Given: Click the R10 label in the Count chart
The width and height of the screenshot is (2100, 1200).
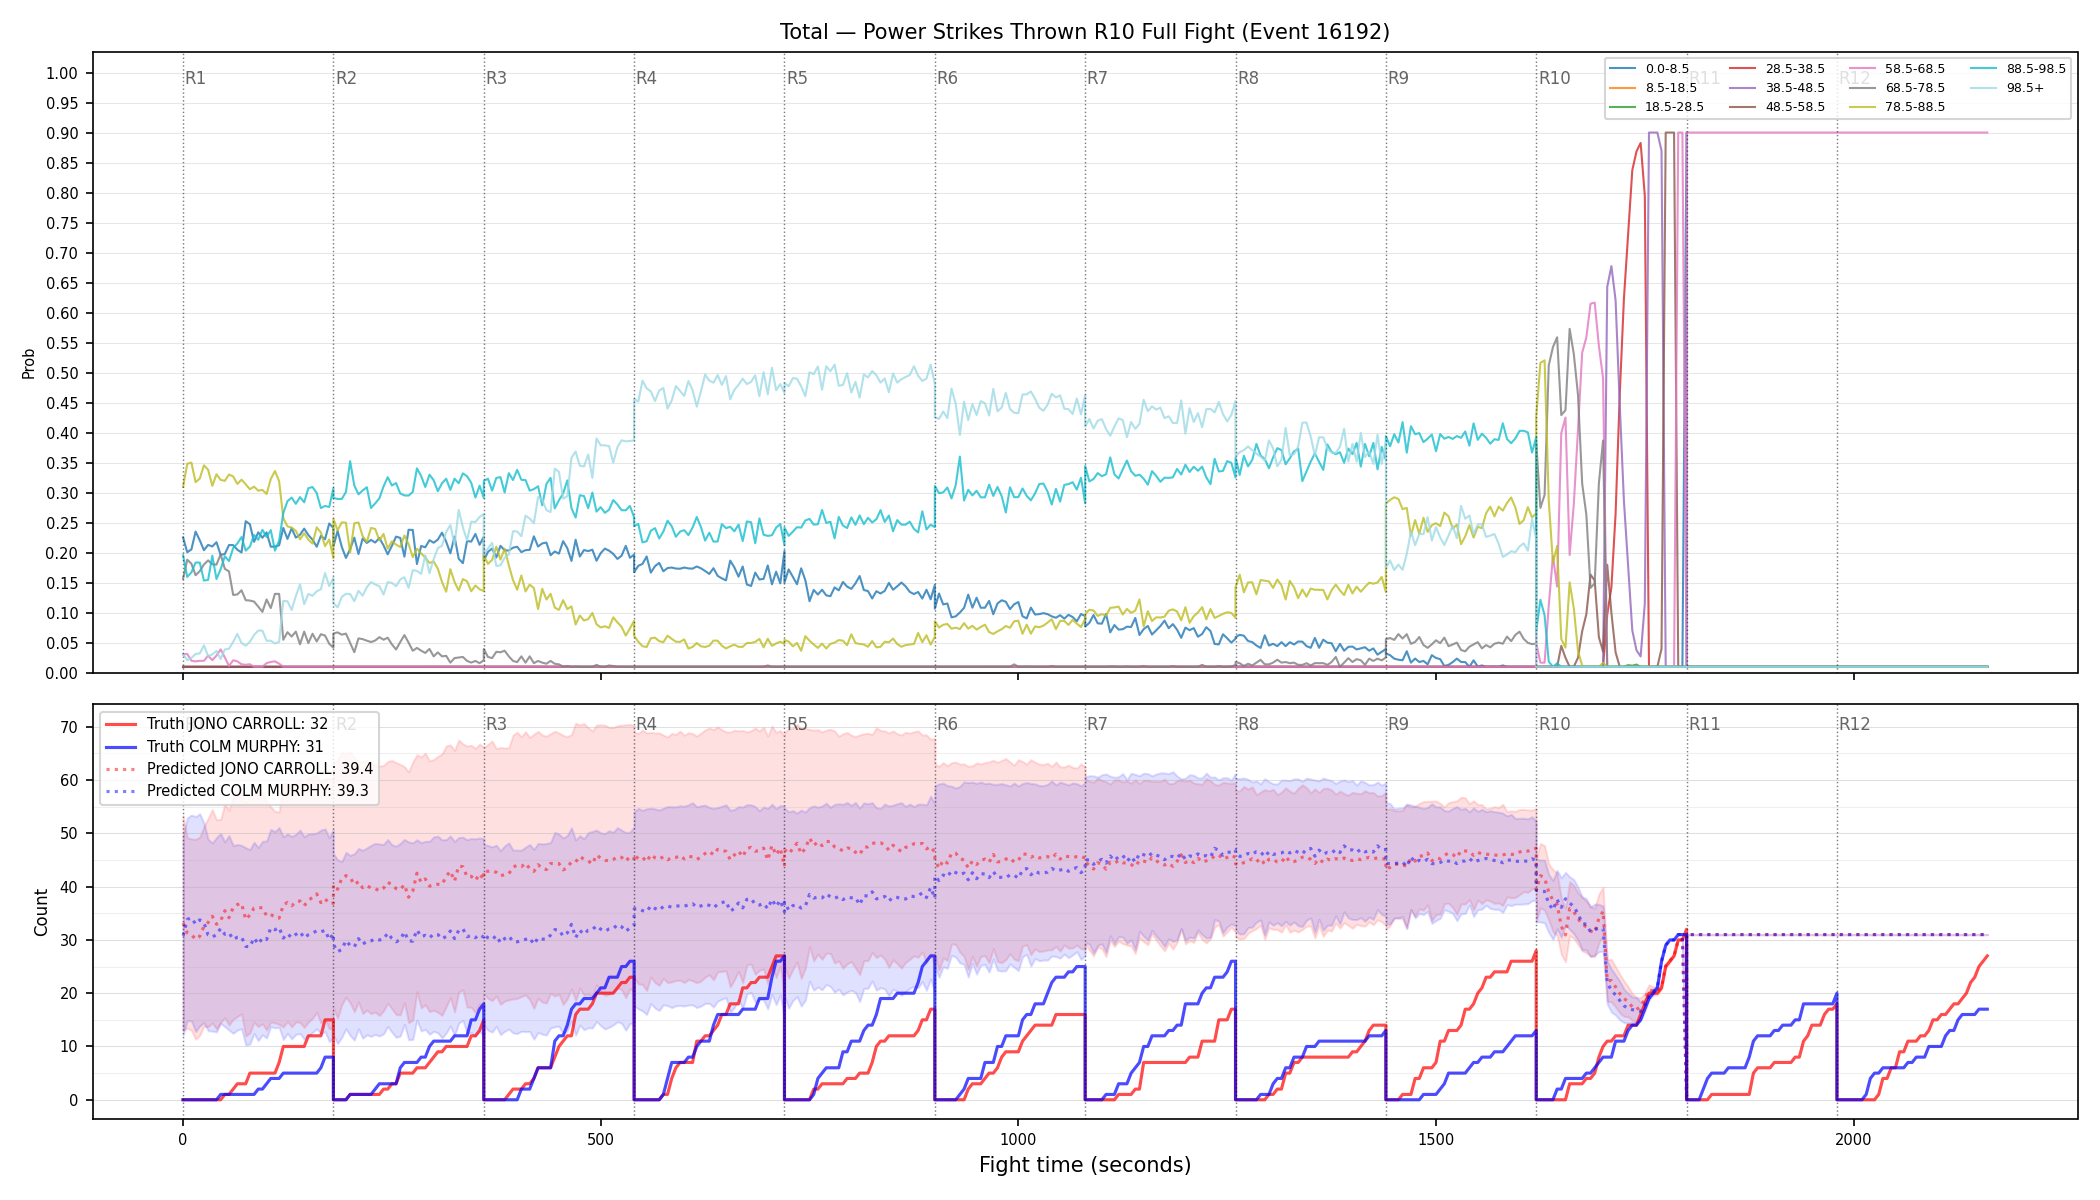Looking at the screenshot, I should pos(1554,724).
